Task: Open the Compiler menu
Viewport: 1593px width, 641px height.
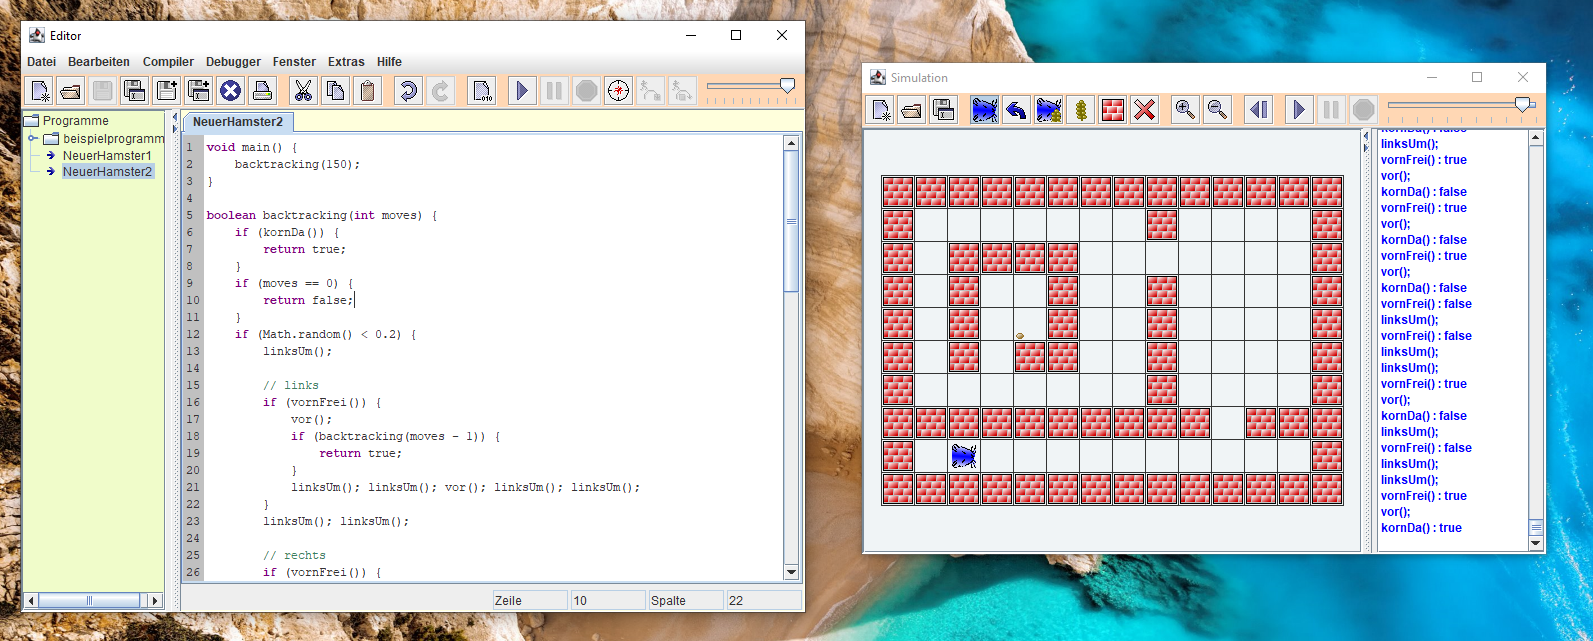Action: 168,62
